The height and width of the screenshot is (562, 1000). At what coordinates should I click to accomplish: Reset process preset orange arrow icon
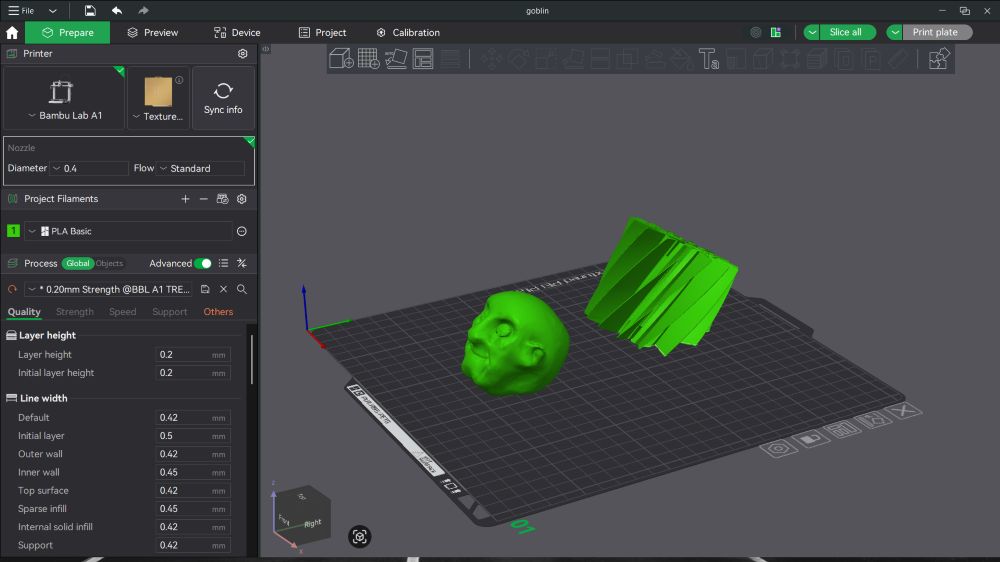click(x=12, y=289)
